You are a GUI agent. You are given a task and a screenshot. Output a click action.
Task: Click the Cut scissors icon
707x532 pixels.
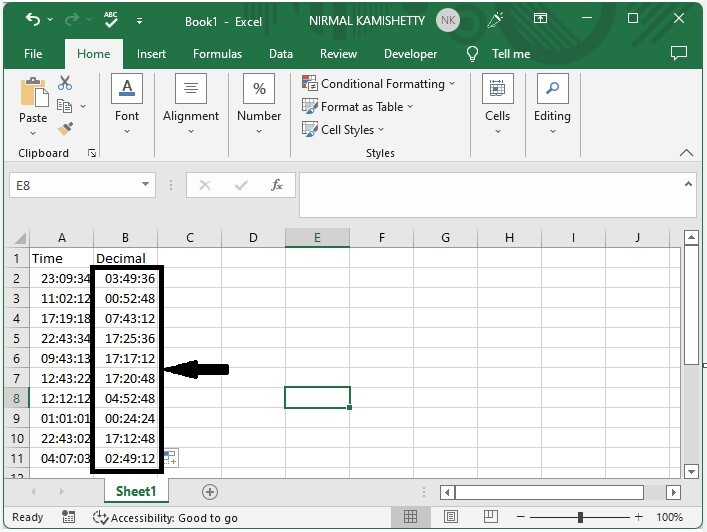(x=65, y=83)
